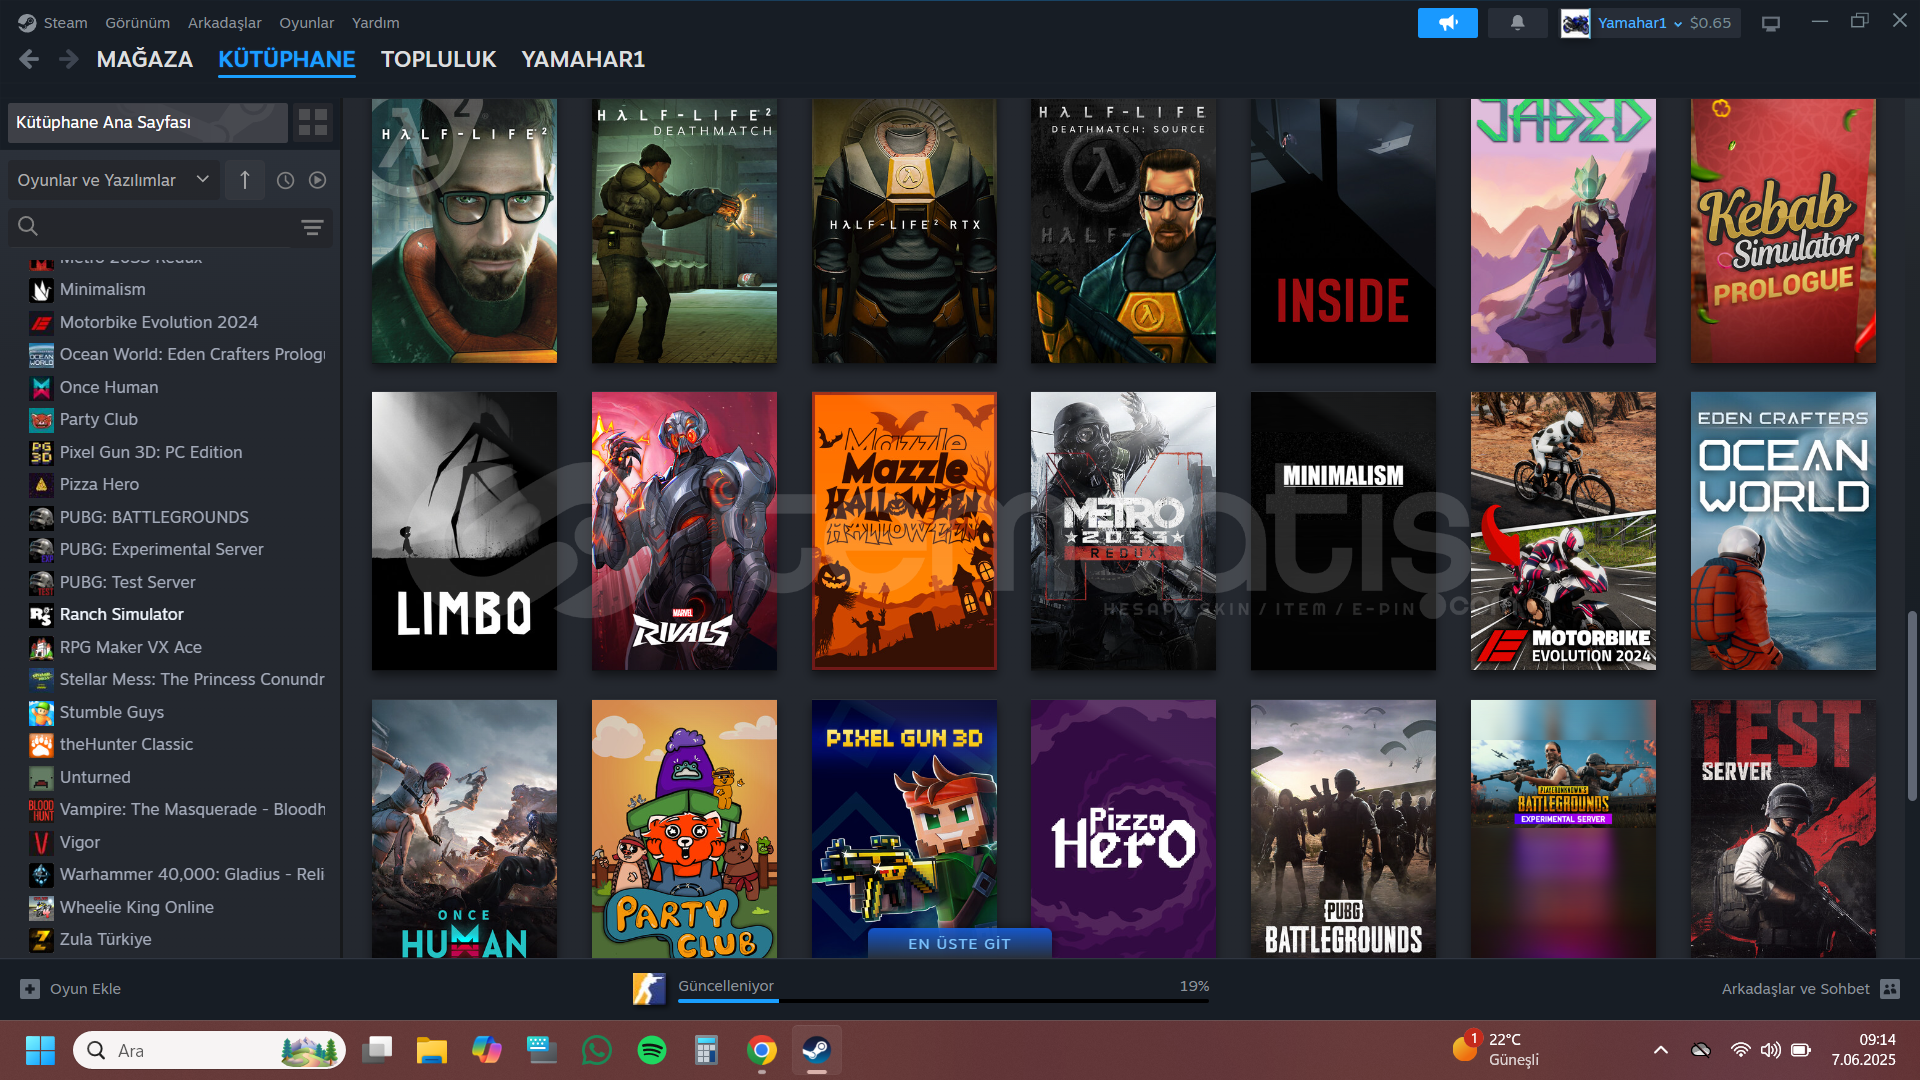Open the notifications bell
The height and width of the screenshot is (1080, 1920).
coord(1517,23)
